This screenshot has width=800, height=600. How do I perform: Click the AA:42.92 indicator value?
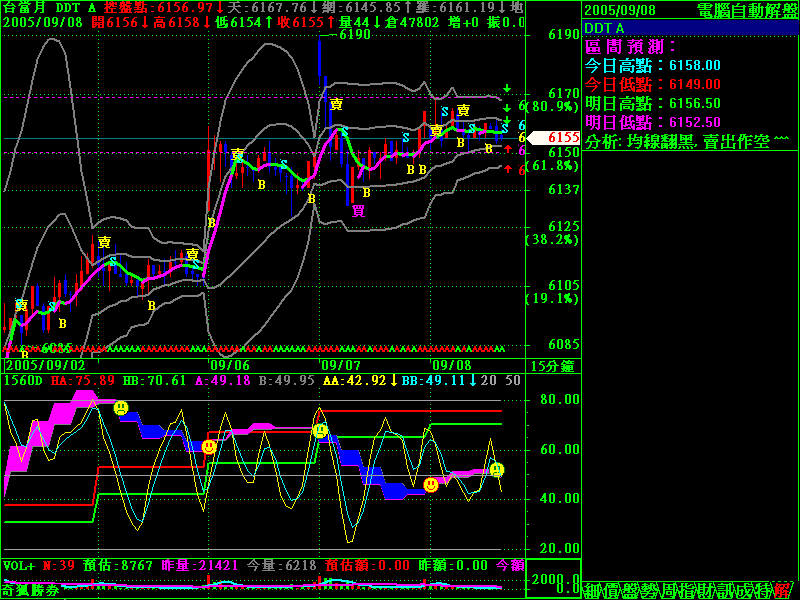click(x=355, y=381)
